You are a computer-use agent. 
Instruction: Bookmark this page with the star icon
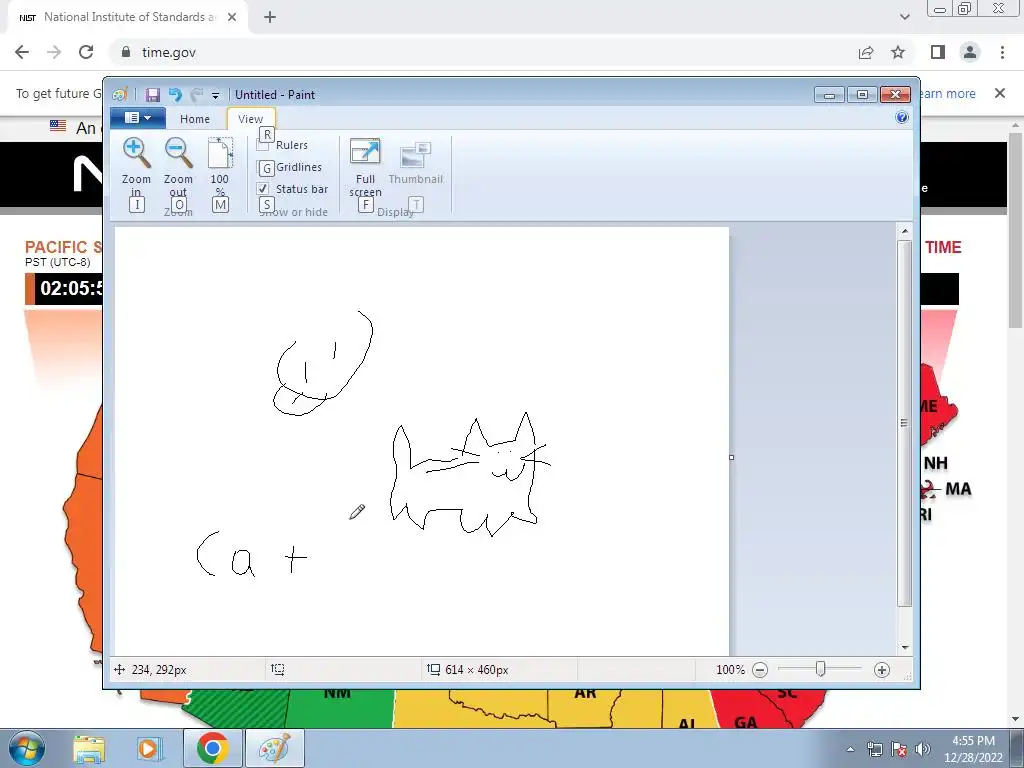click(898, 52)
